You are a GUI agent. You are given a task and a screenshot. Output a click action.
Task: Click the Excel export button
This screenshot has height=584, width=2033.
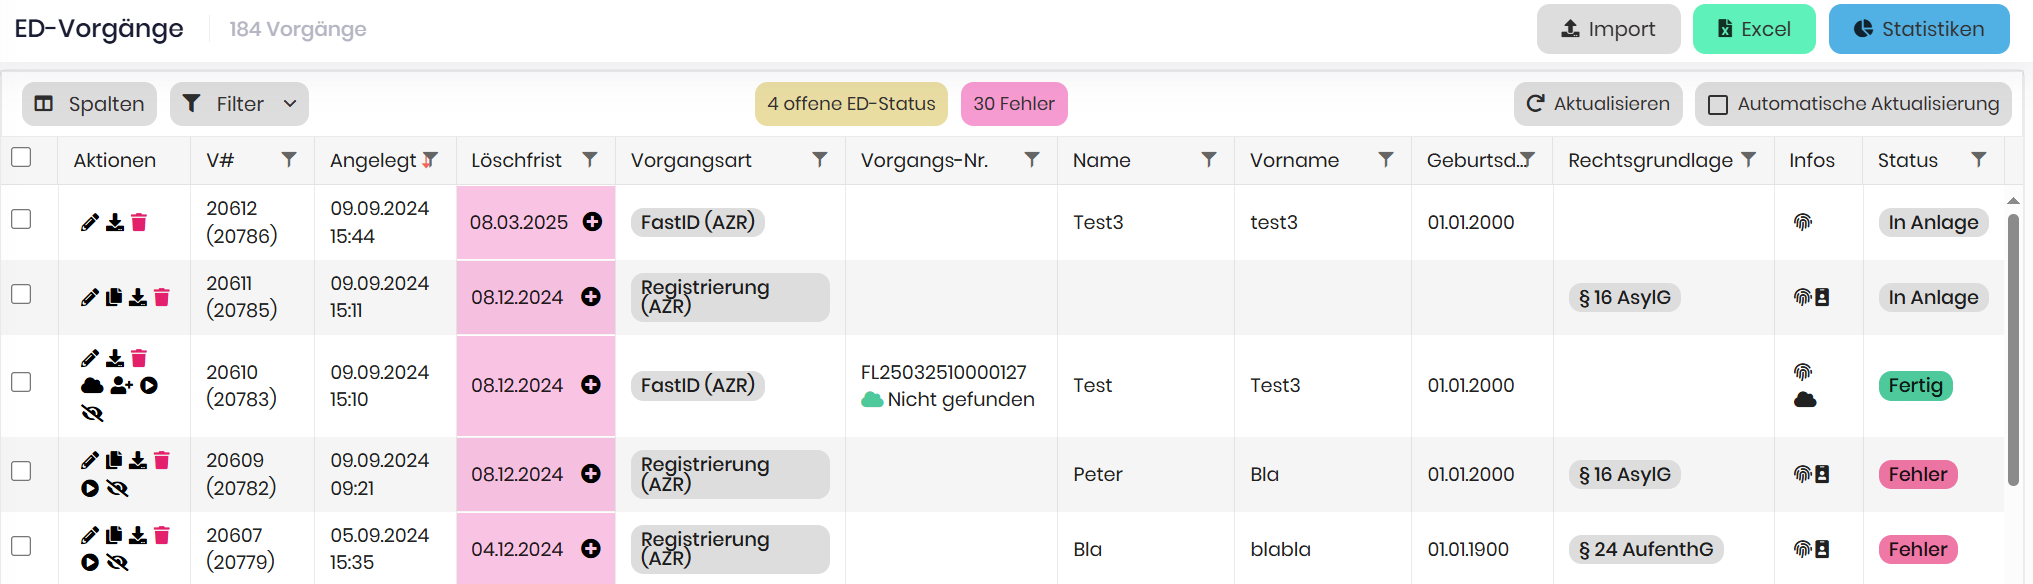(1753, 29)
